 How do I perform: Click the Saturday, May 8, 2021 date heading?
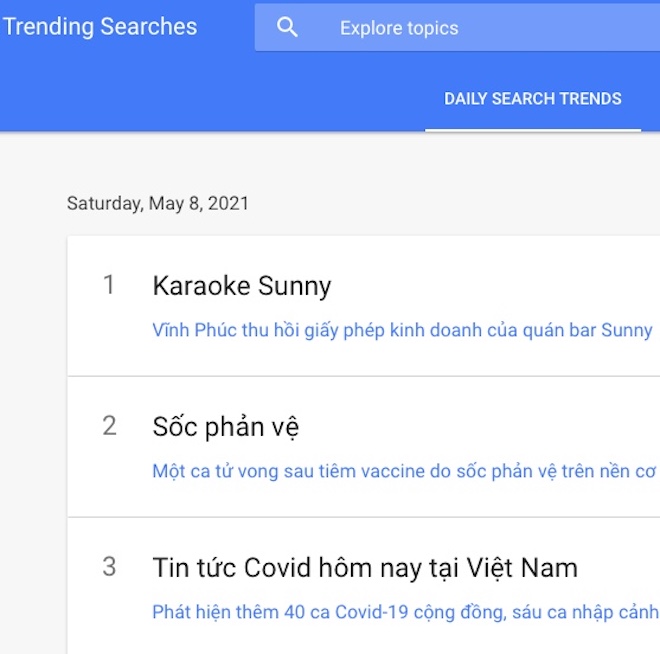click(x=158, y=203)
